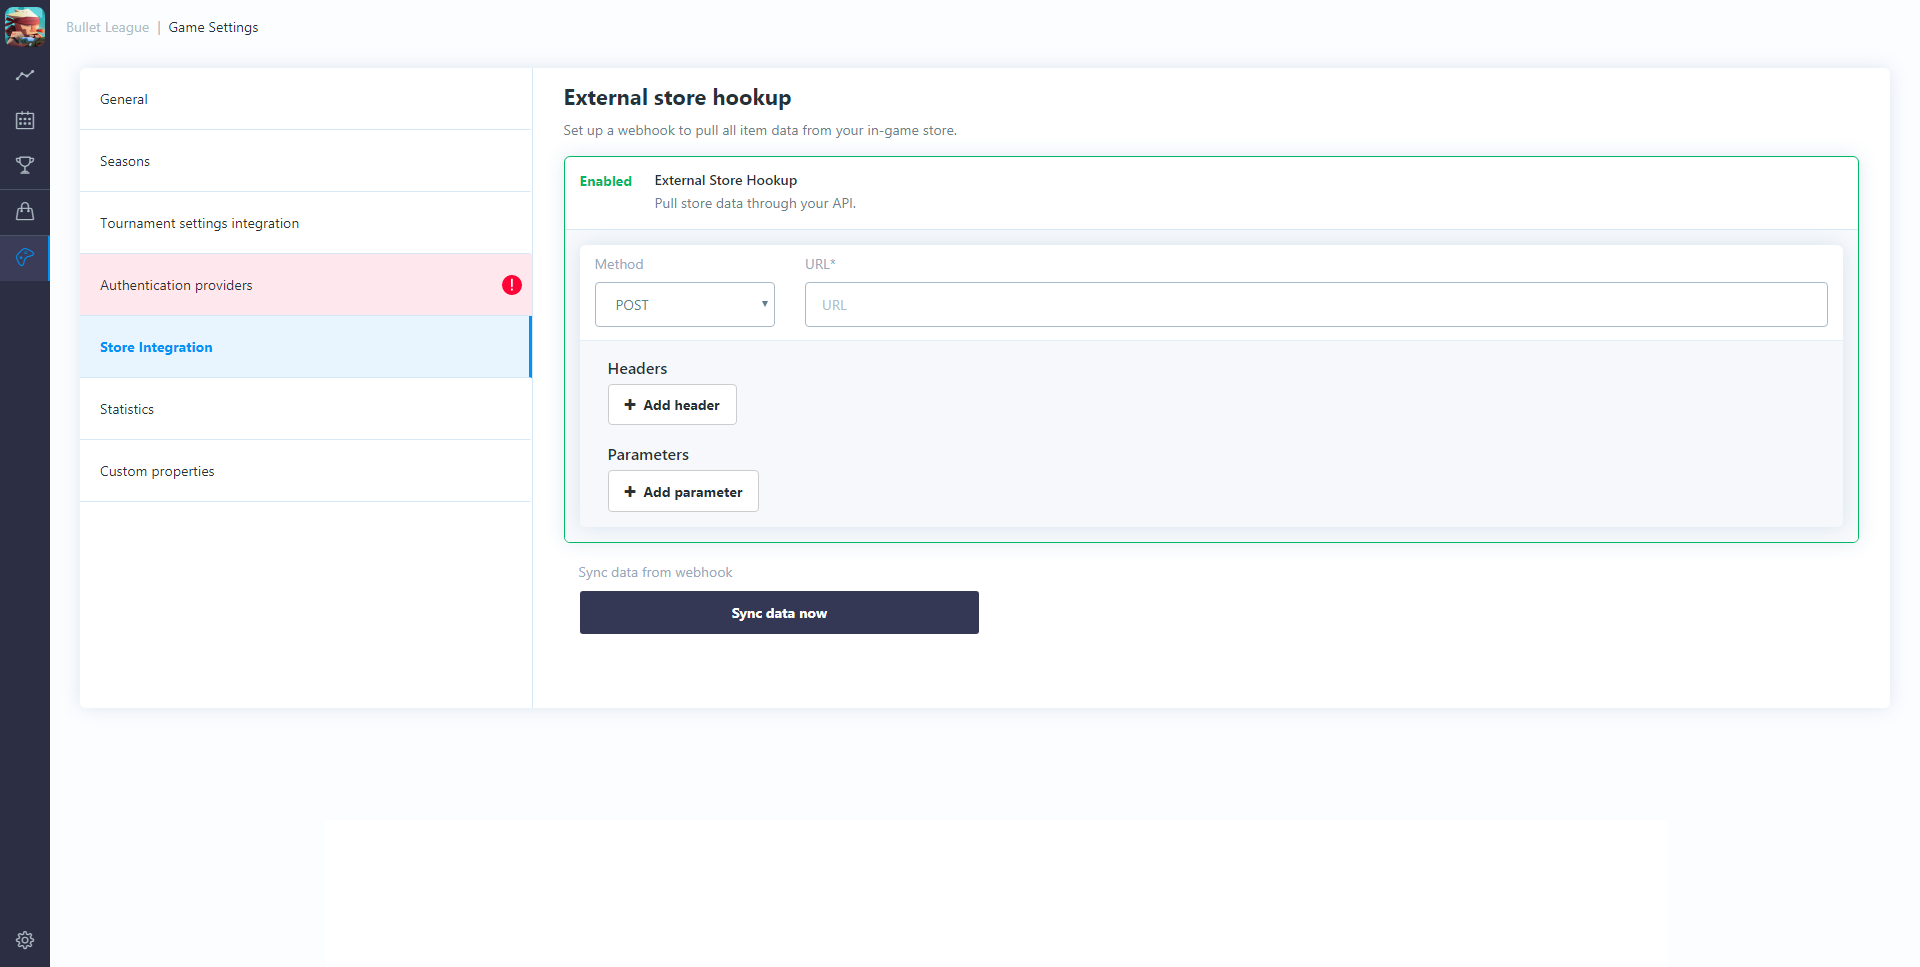Click the Bullet League breadcrumb link
The height and width of the screenshot is (967, 1920).
coord(107,27)
